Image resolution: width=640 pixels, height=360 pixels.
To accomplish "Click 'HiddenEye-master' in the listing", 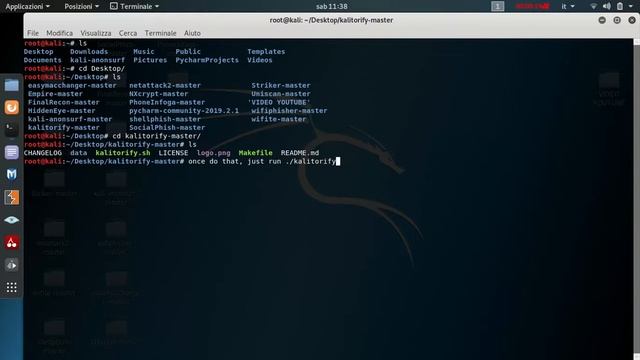I will (61, 111).
